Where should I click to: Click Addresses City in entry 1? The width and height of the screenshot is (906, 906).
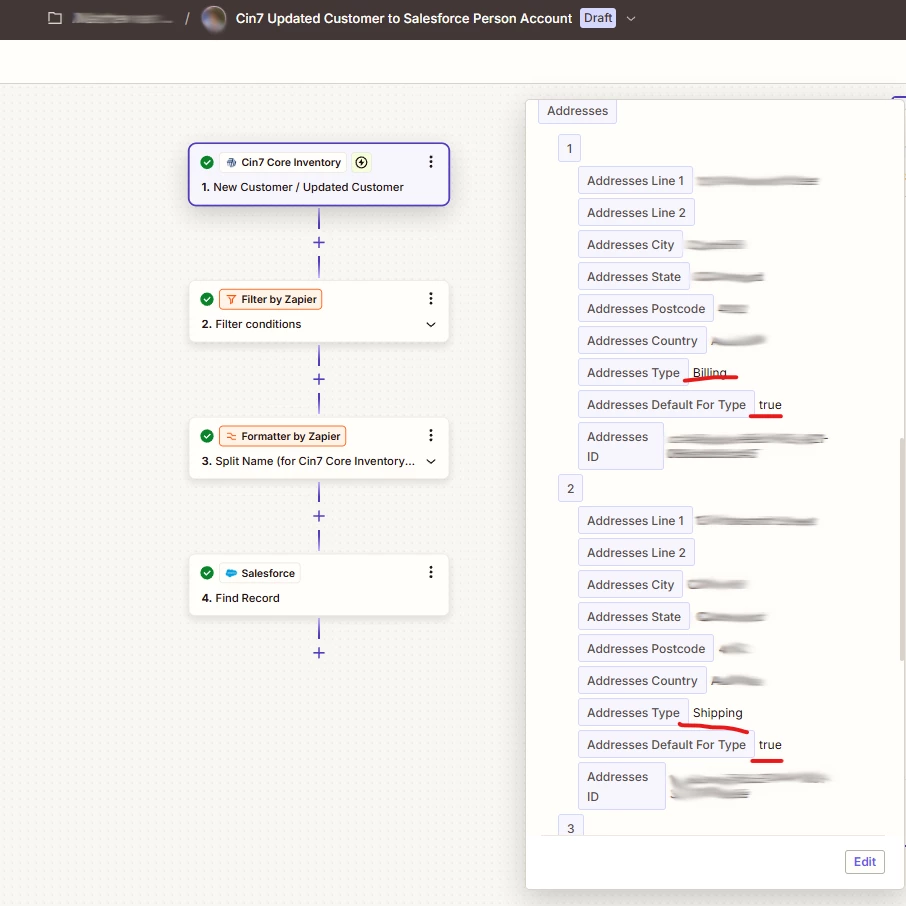click(630, 245)
